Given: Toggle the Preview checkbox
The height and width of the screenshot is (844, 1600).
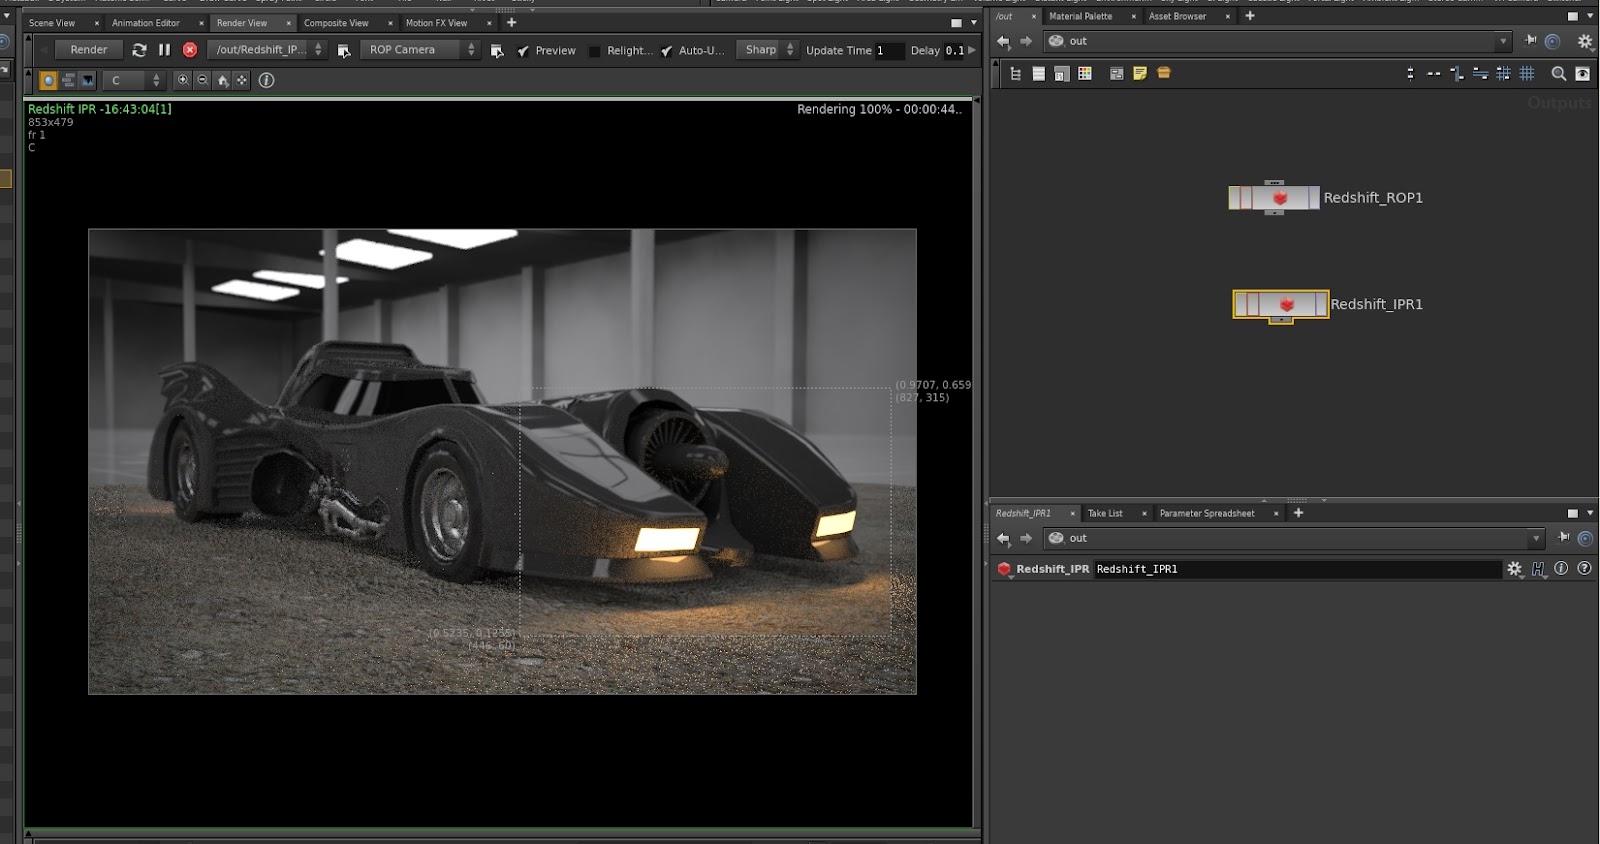Looking at the screenshot, I should point(523,51).
